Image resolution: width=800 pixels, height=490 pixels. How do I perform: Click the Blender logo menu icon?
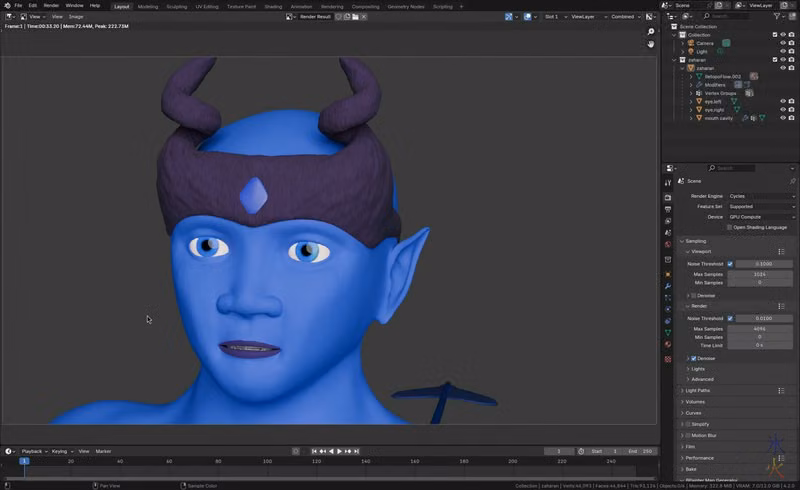point(7,6)
